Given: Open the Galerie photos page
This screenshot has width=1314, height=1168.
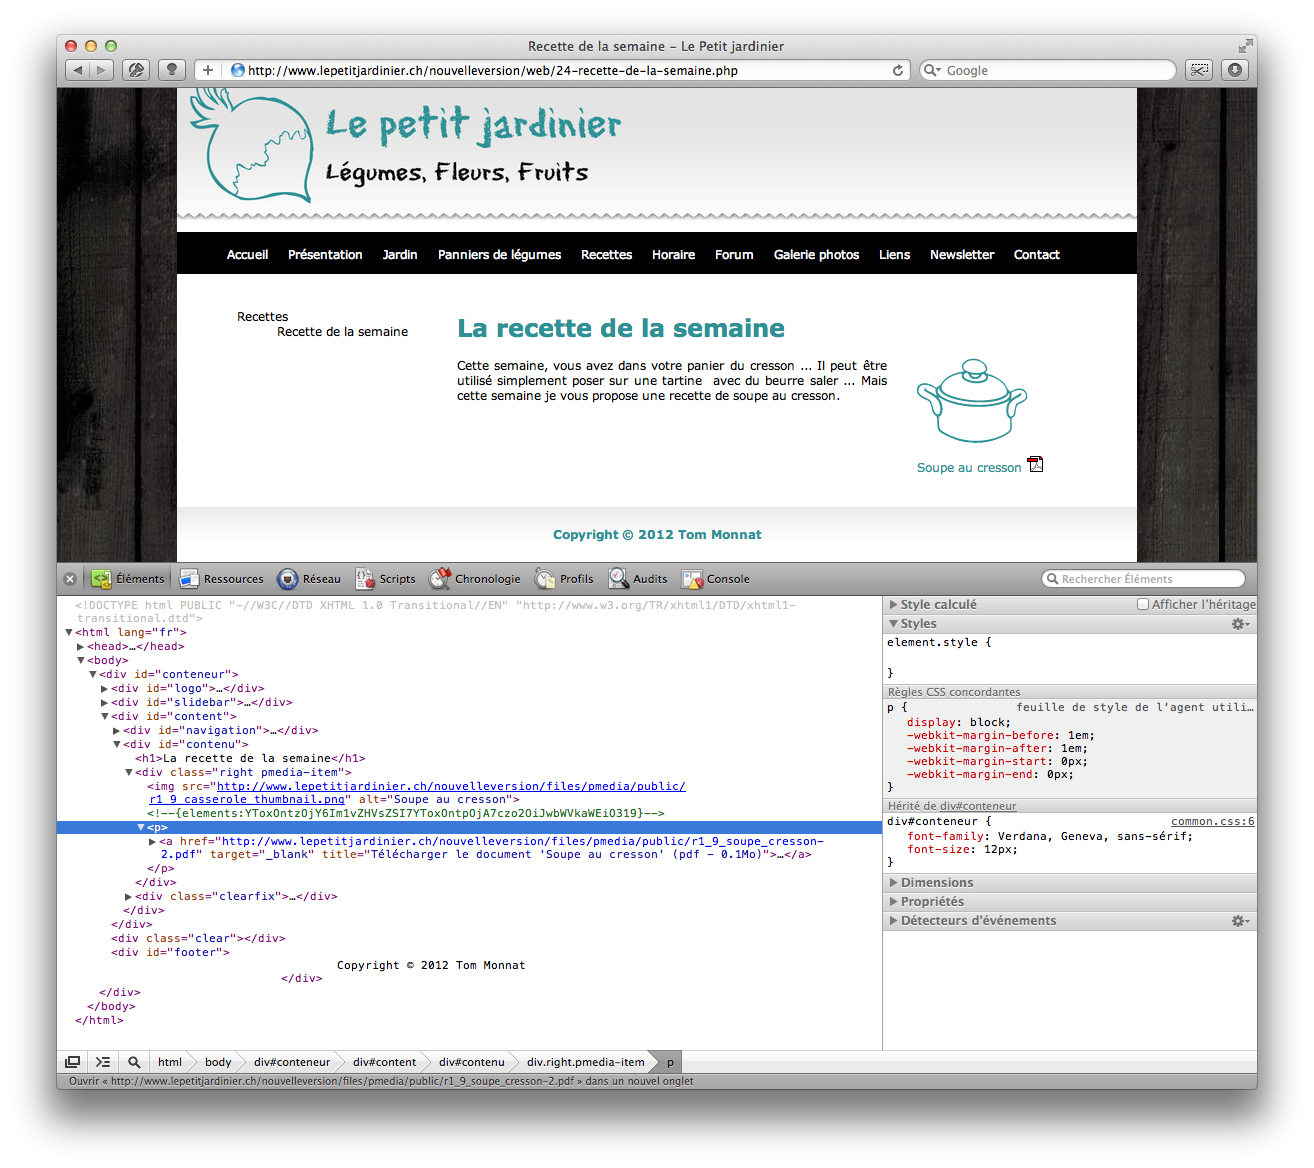Looking at the screenshot, I should point(816,255).
